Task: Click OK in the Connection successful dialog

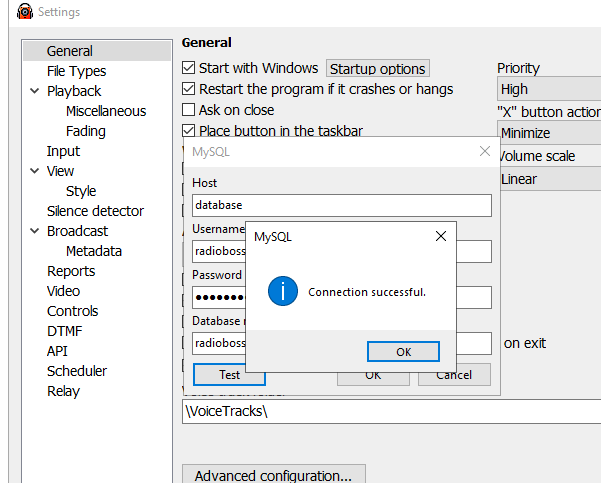Action: (x=403, y=352)
